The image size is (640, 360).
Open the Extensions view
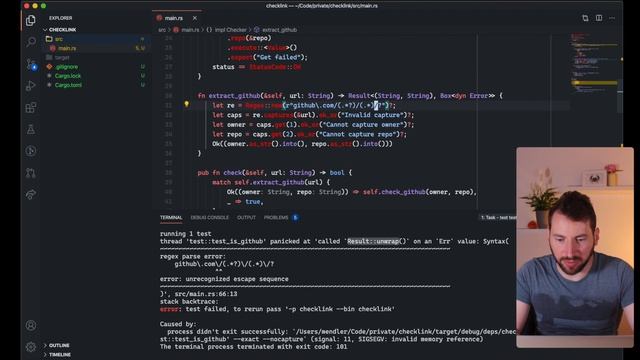(x=31, y=108)
